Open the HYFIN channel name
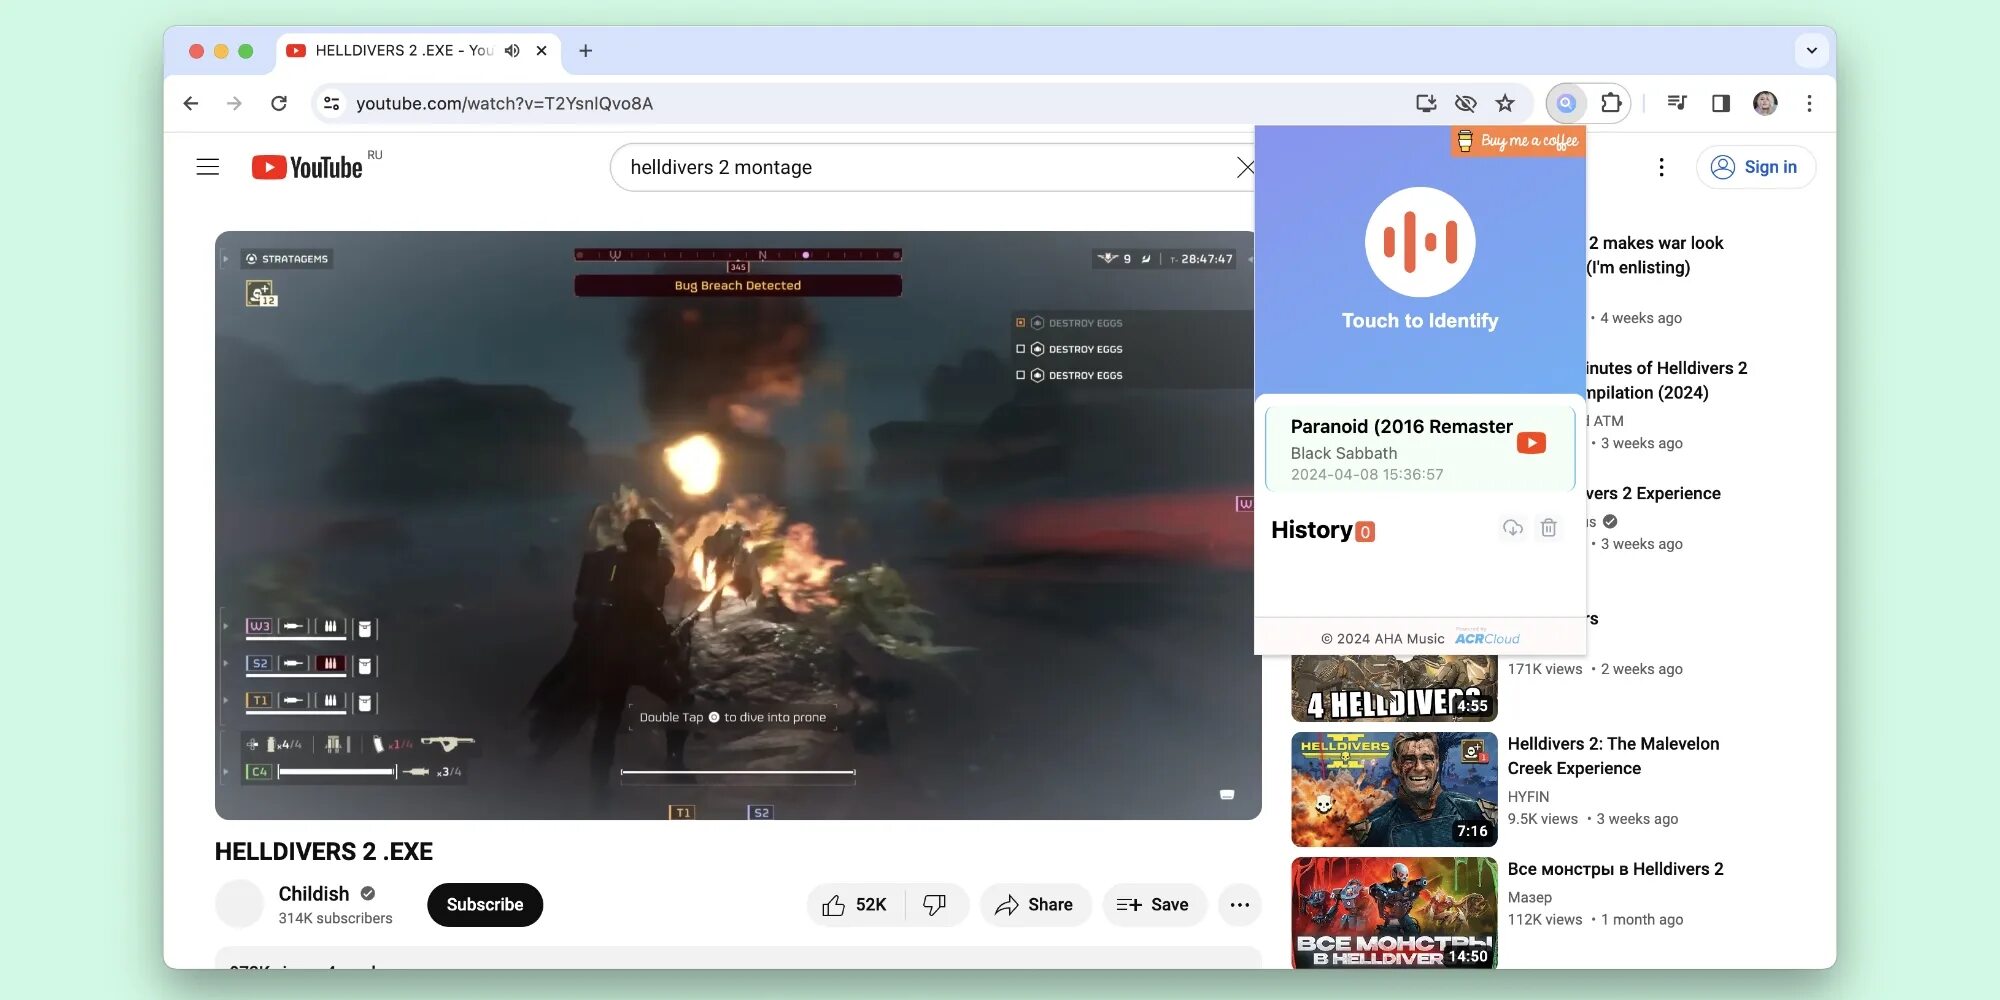The width and height of the screenshot is (2000, 1000). [1528, 797]
